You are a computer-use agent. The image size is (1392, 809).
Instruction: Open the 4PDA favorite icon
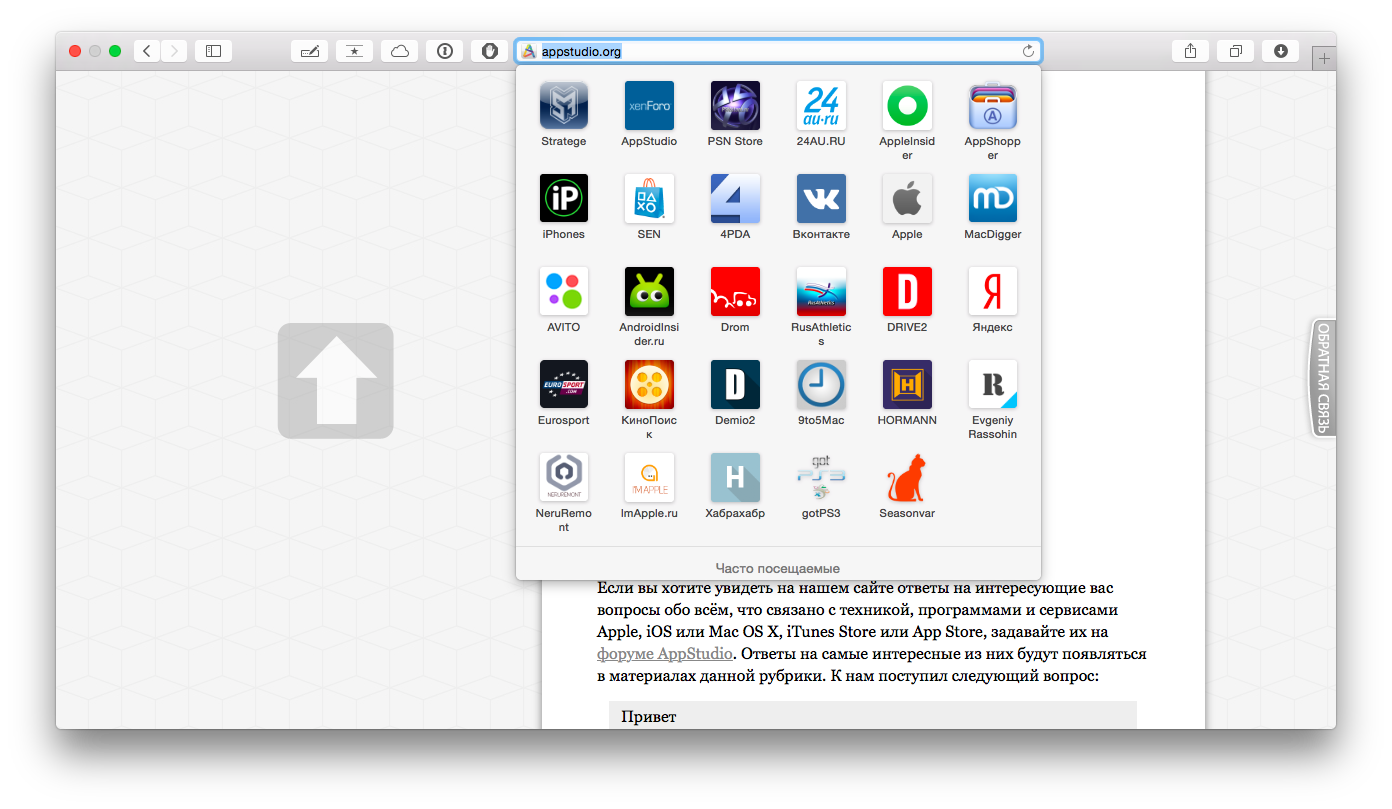click(x=735, y=199)
